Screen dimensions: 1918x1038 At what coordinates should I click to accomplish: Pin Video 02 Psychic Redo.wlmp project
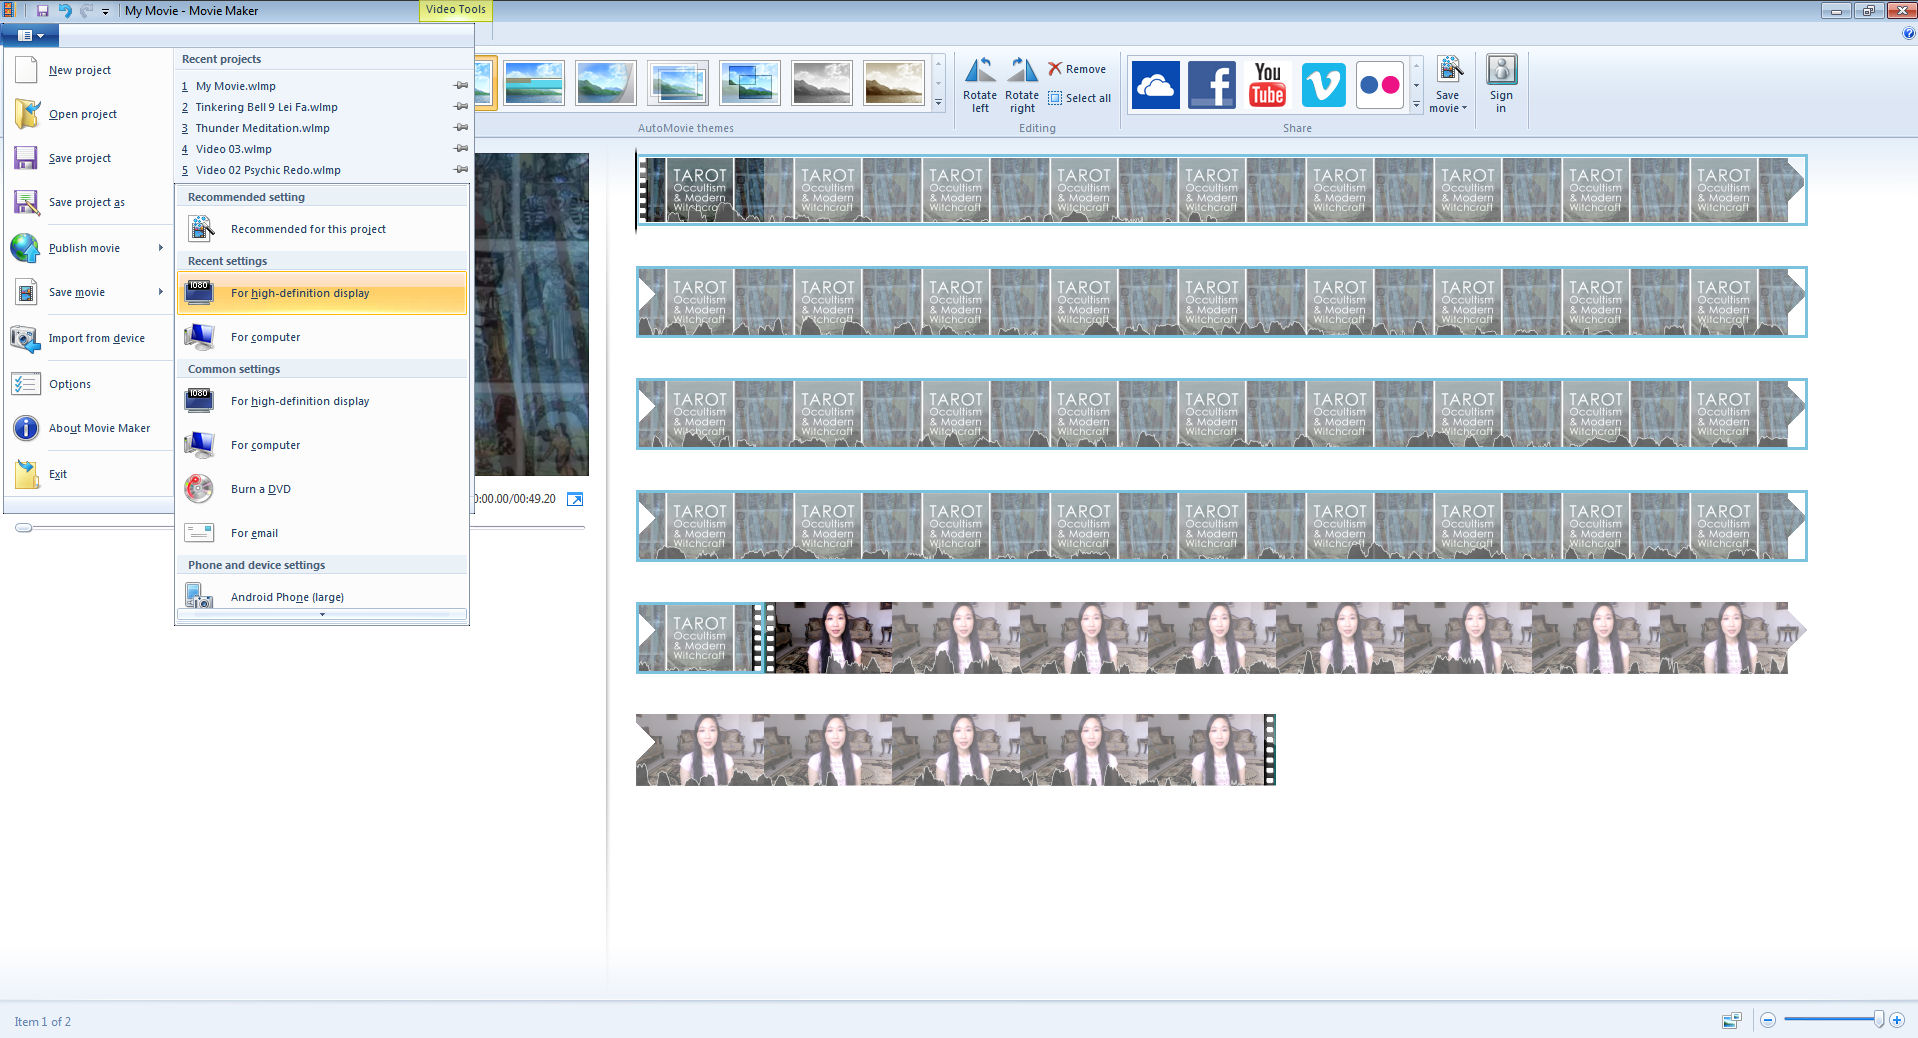[460, 170]
